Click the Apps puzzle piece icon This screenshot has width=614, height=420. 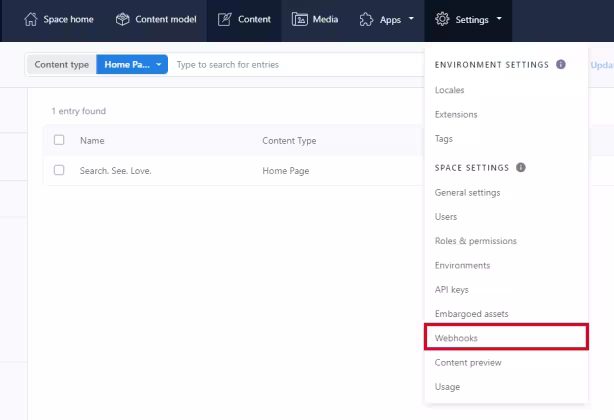[367, 19]
